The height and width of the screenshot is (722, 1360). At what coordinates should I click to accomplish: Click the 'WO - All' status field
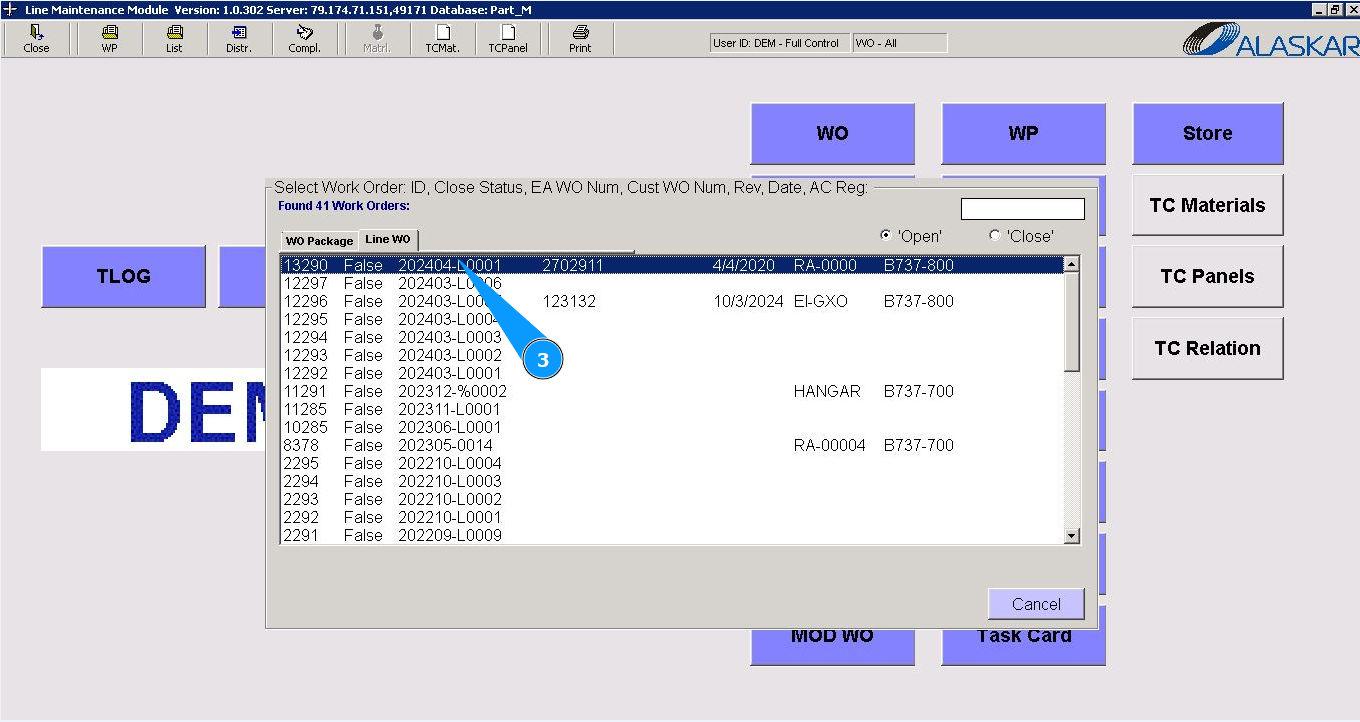click(x=899, y=43)
